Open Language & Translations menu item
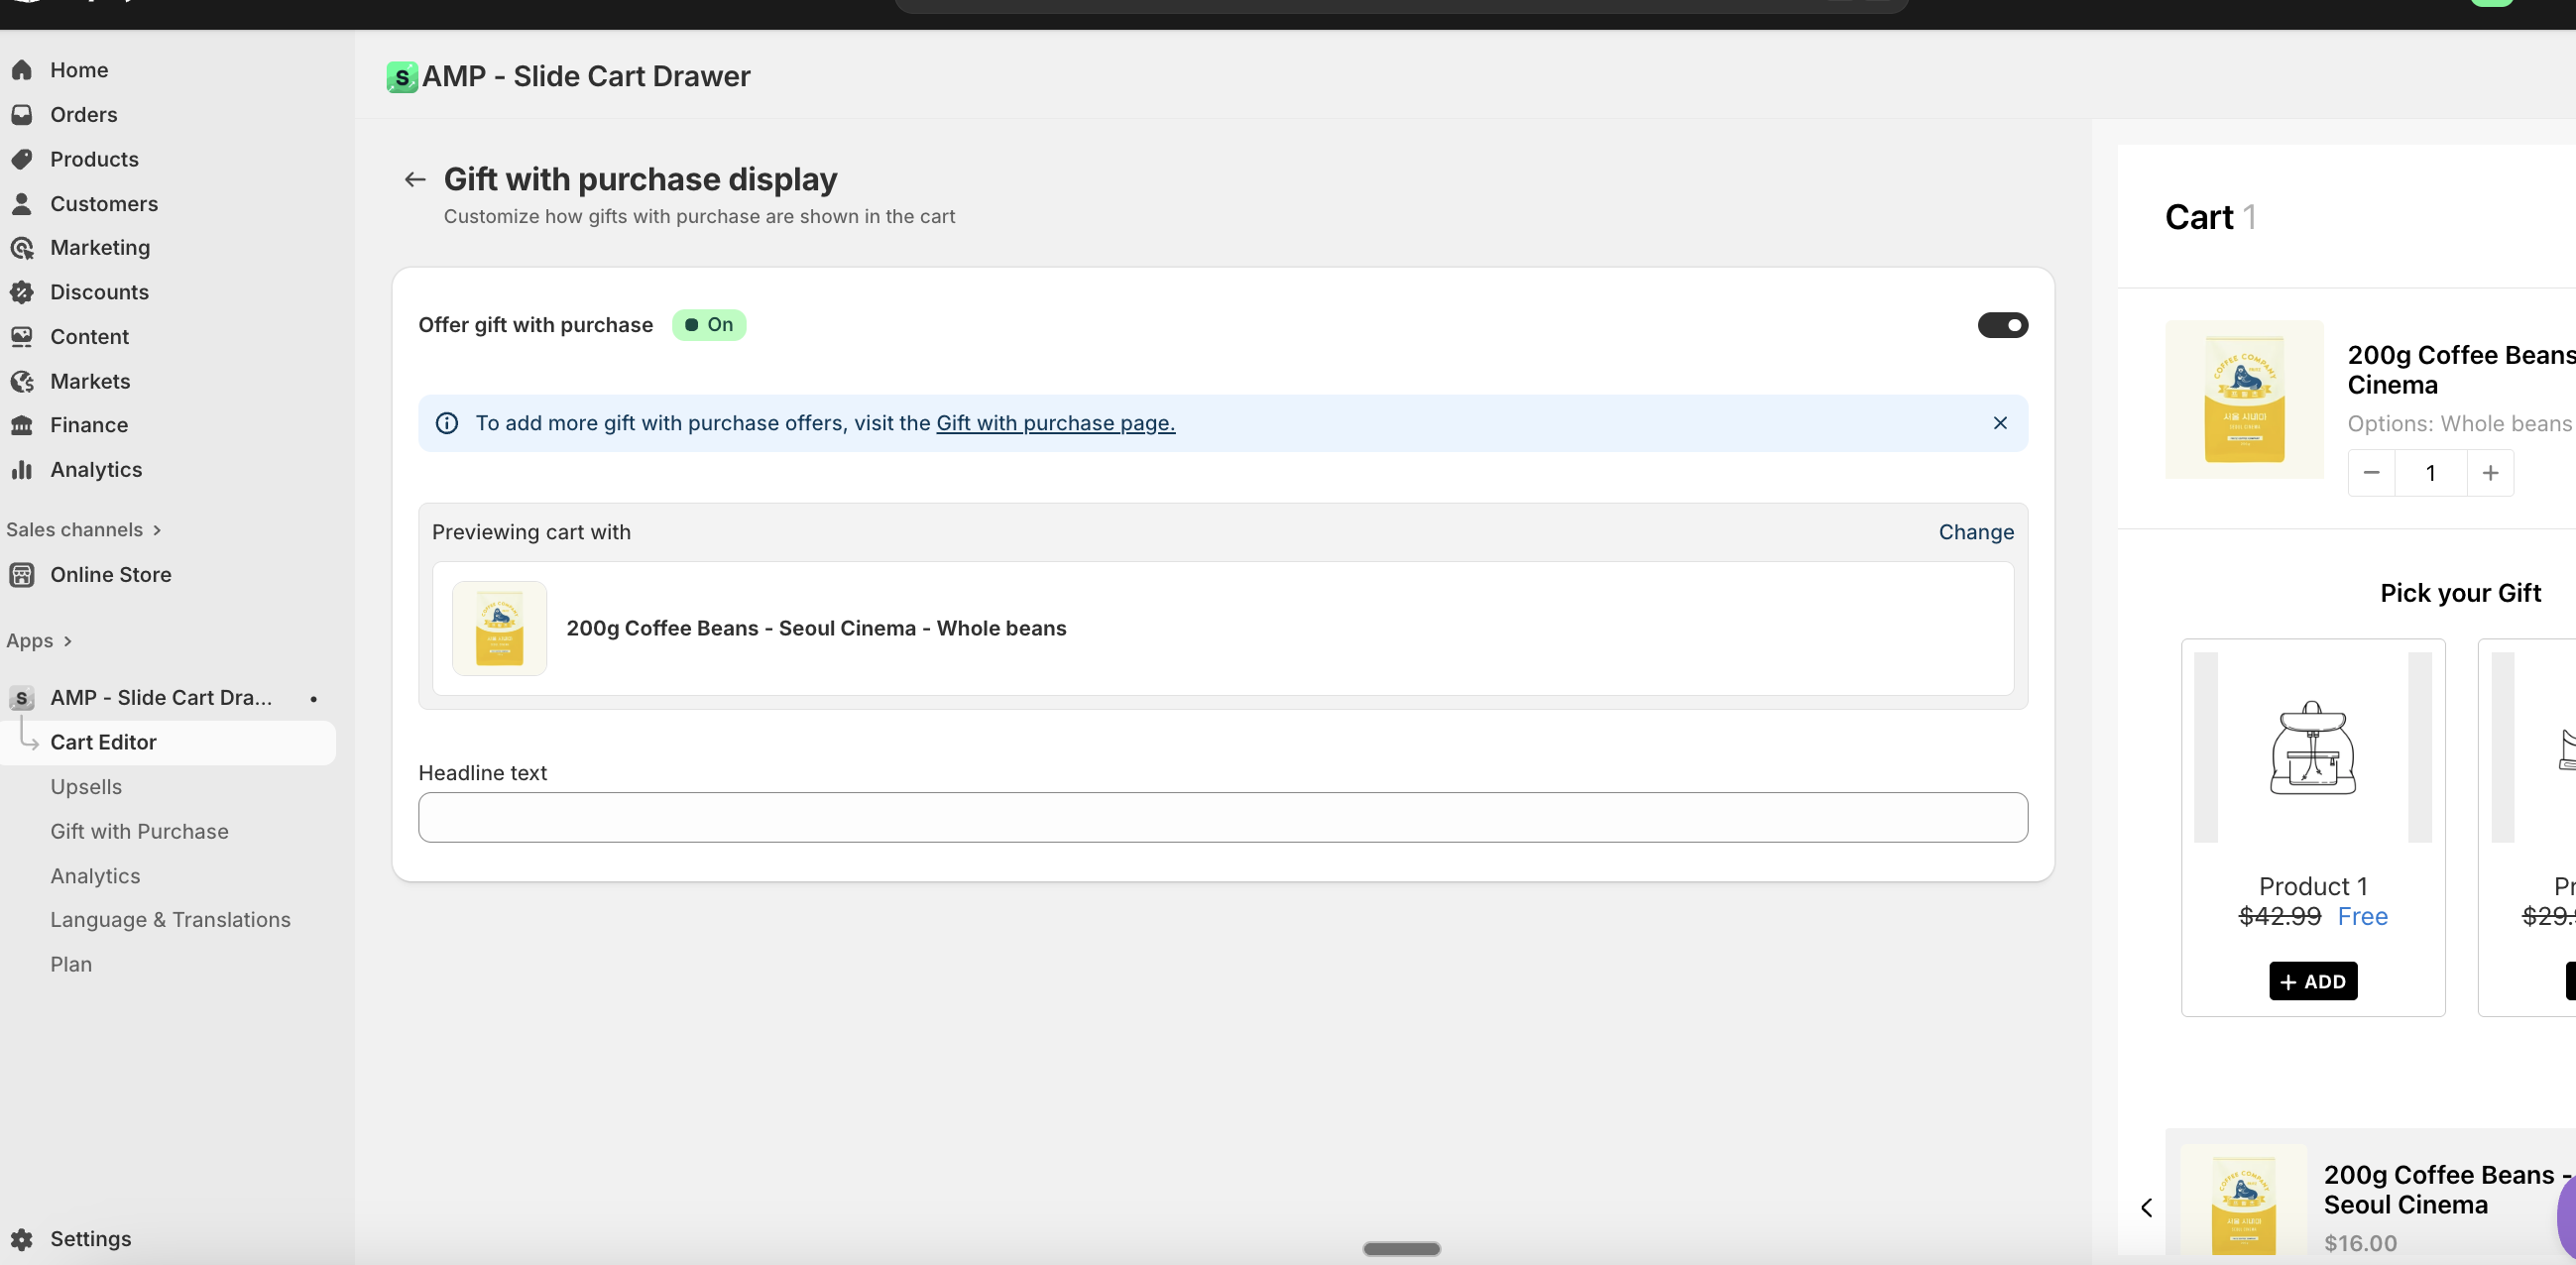This screenshot has width=2576, height=1265. 170,920
